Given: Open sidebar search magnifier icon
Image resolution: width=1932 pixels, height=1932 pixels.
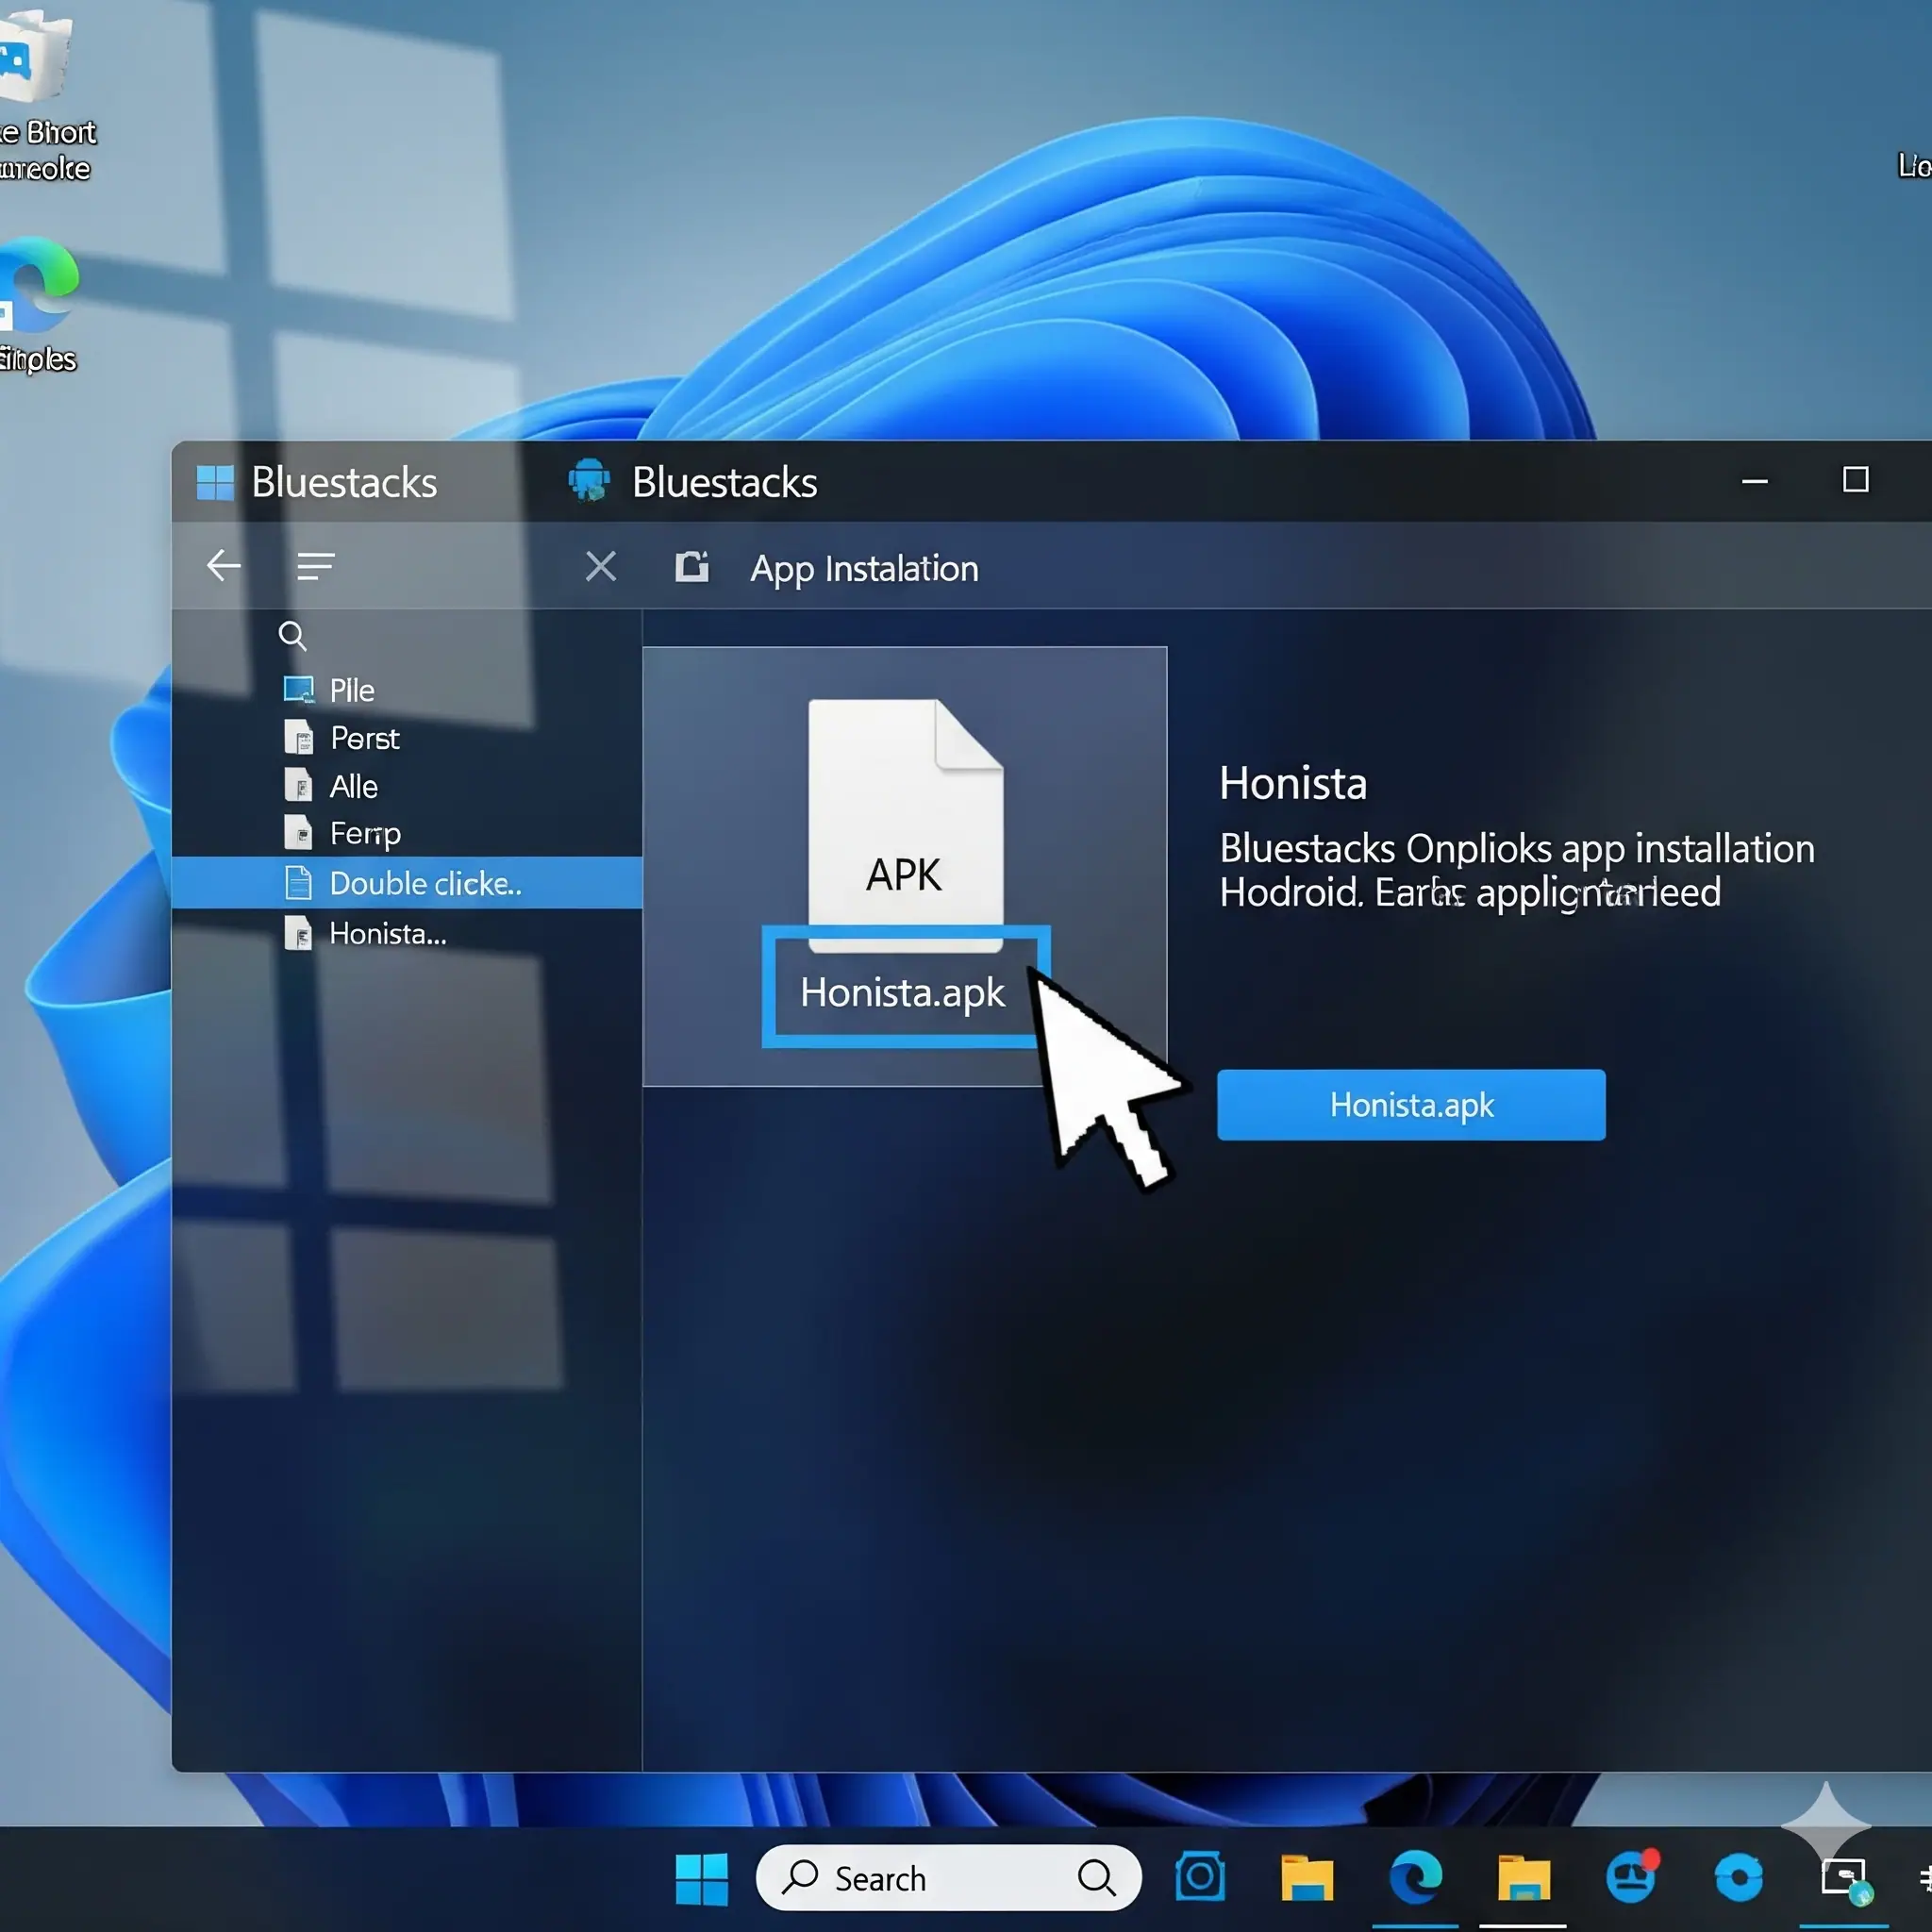Looking at the screenshot, I should coord(292,635).
